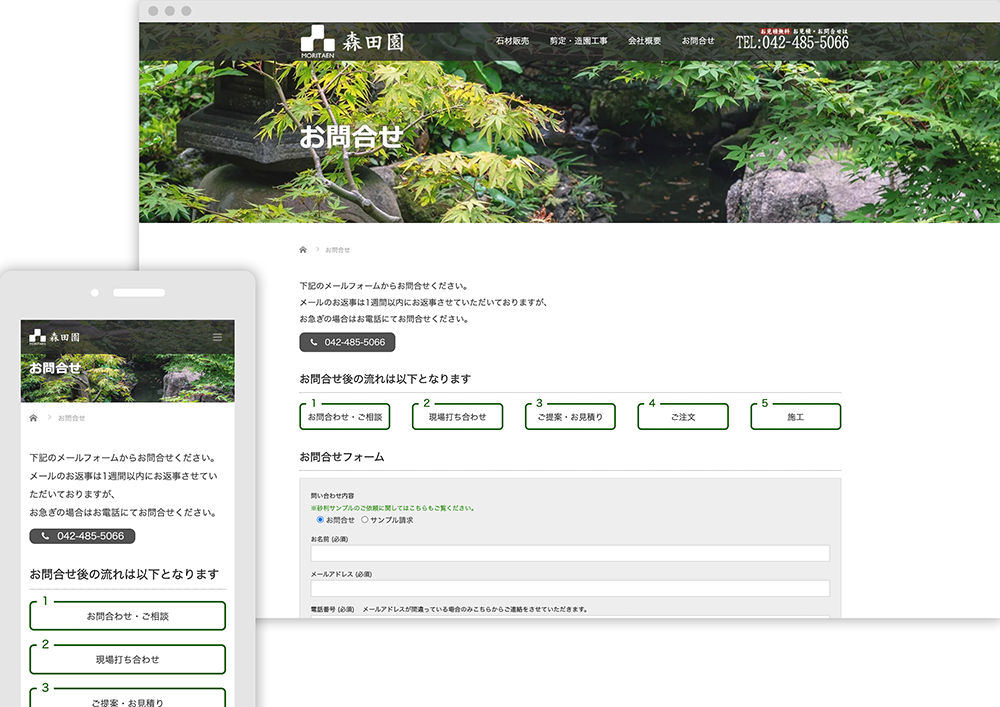Tap mobile step 2 現場打ち合わせ box
Viewport: 1000px width, 707px height.
pos(127,660)
